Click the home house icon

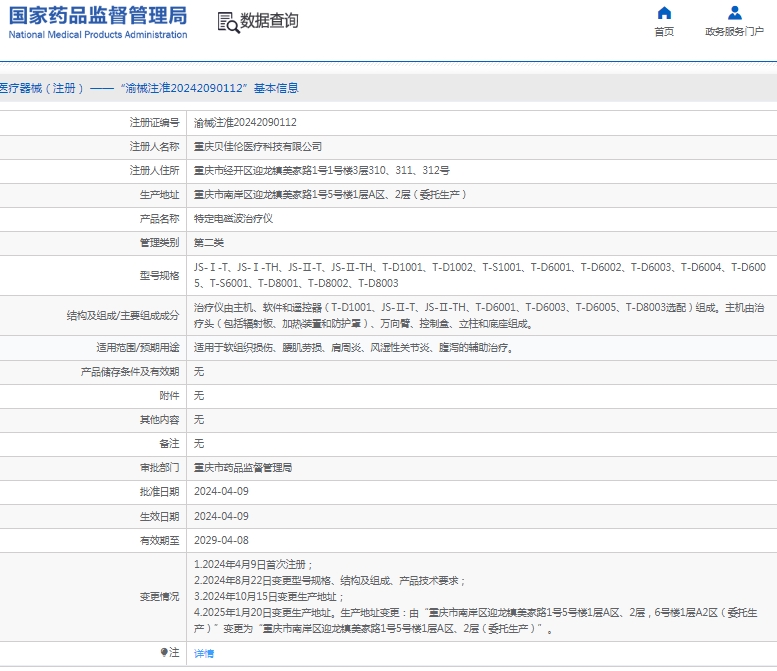[664, 13]
